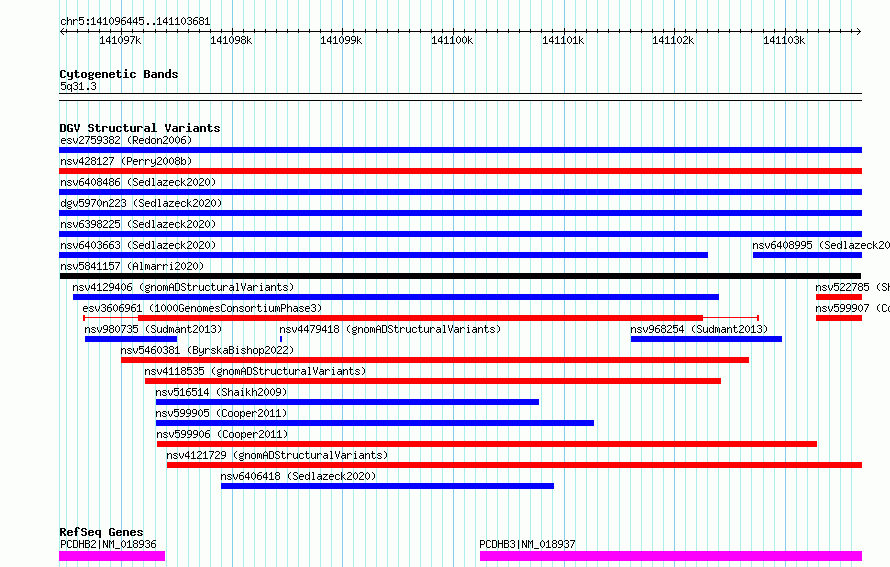Select the blue bar under dgv5970n223
890x567 pixels.
460,213
